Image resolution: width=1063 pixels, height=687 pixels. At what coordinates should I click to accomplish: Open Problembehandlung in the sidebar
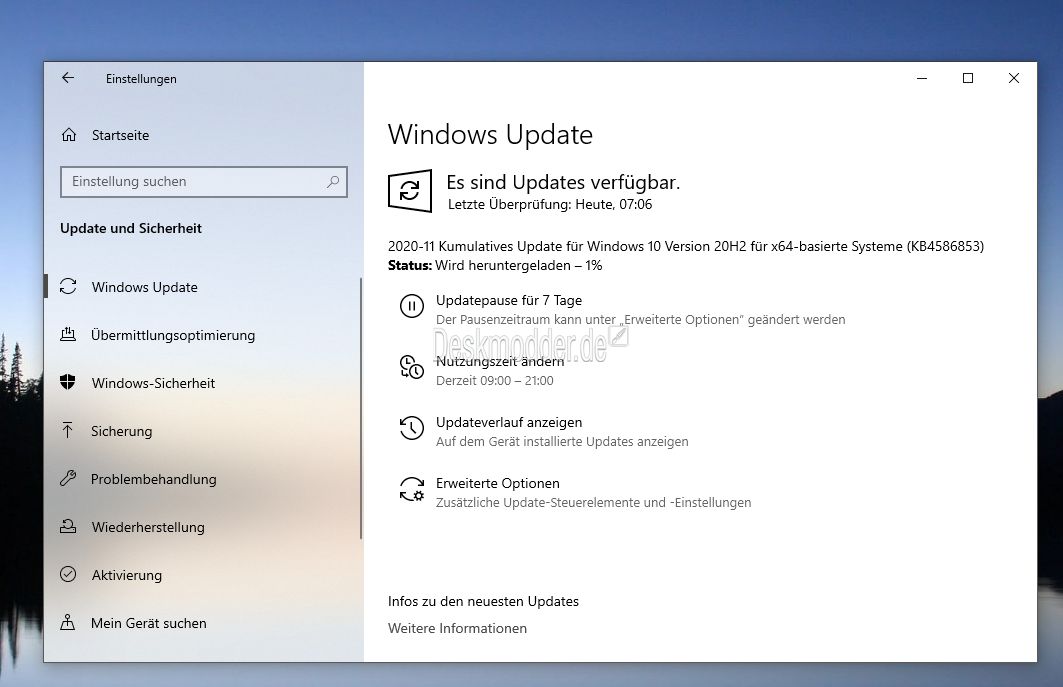pos(202,479)
